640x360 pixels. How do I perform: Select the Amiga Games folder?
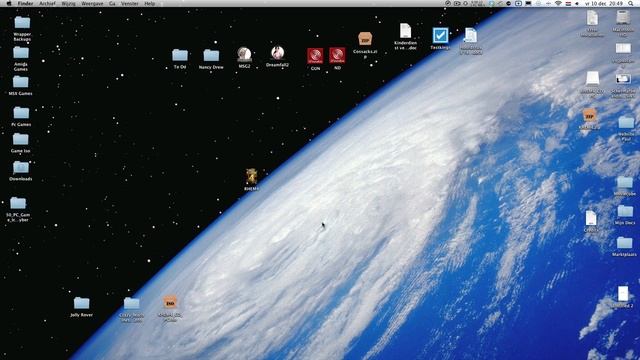tap(21, 53)
